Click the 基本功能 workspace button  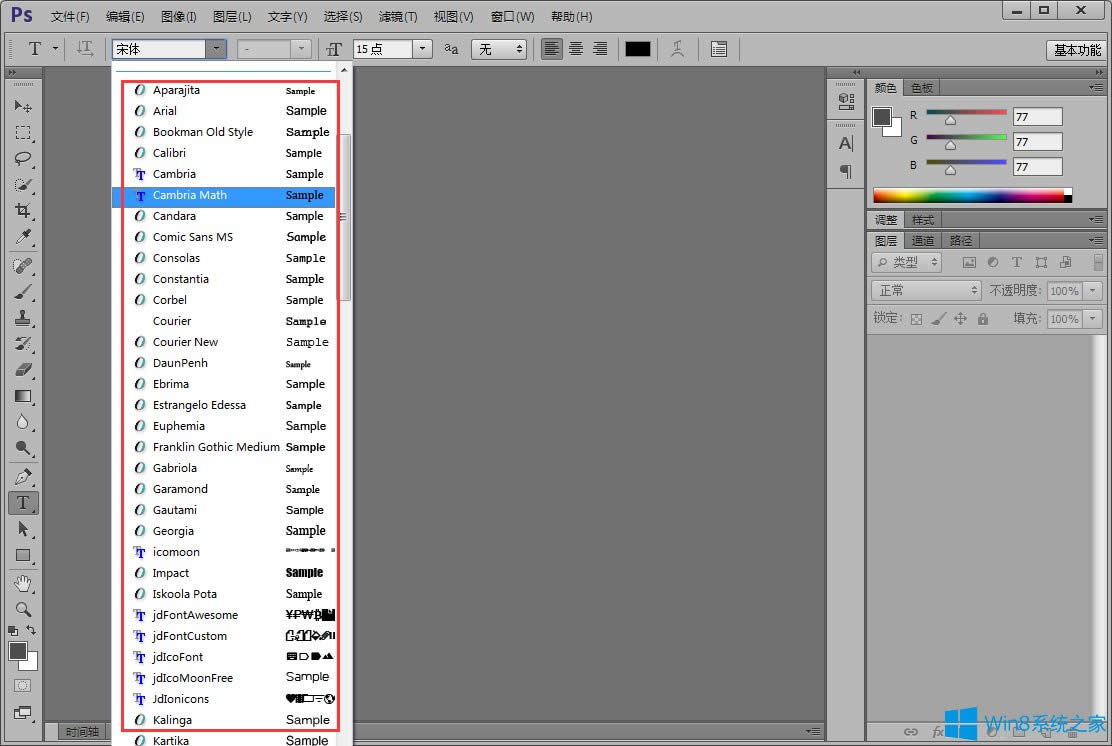pos(1077,50)
